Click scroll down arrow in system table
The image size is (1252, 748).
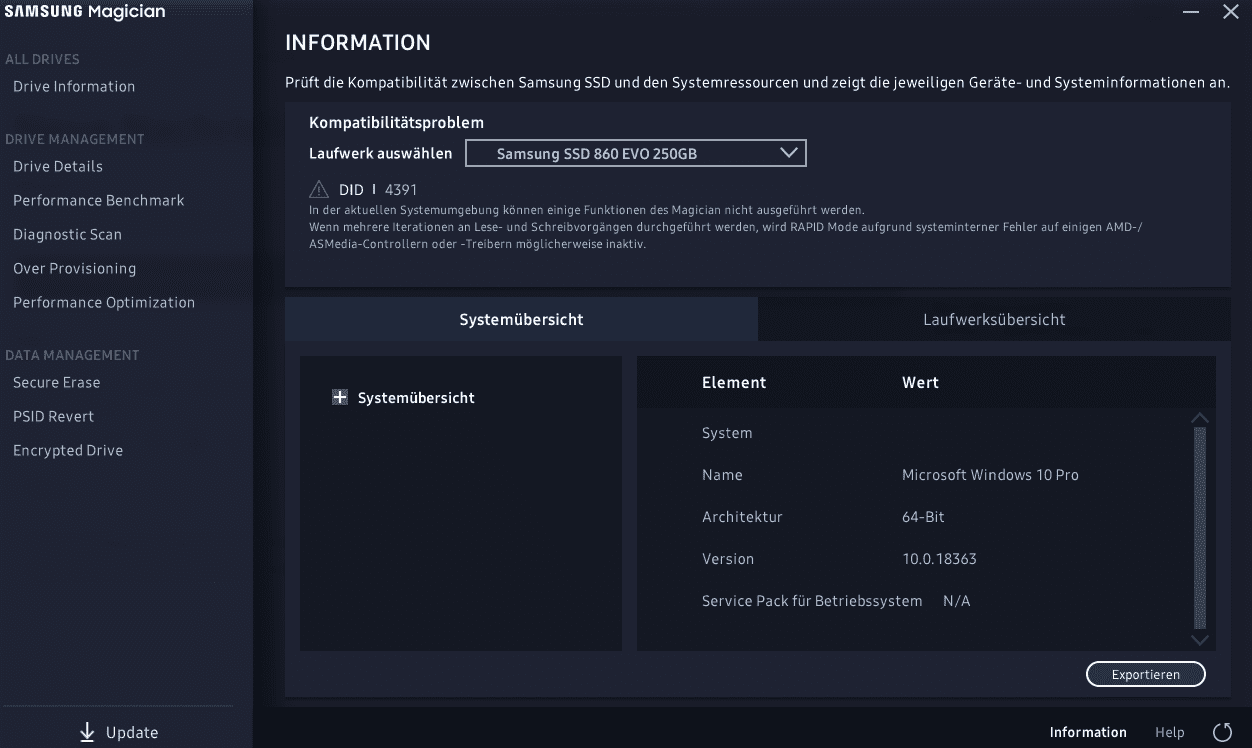point(1200,639)
